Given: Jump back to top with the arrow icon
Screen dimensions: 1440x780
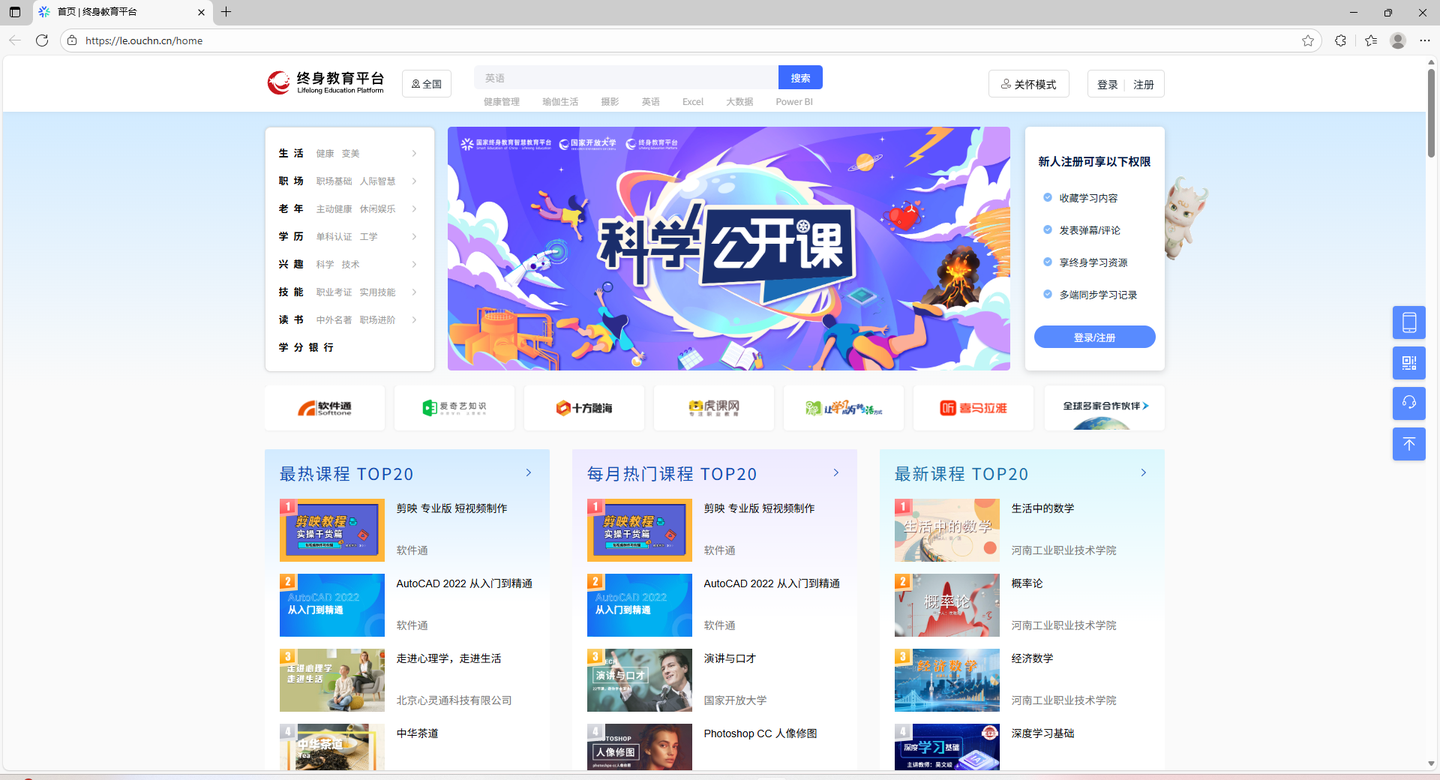Looking at the screenshot, I should click(1409, 444).
